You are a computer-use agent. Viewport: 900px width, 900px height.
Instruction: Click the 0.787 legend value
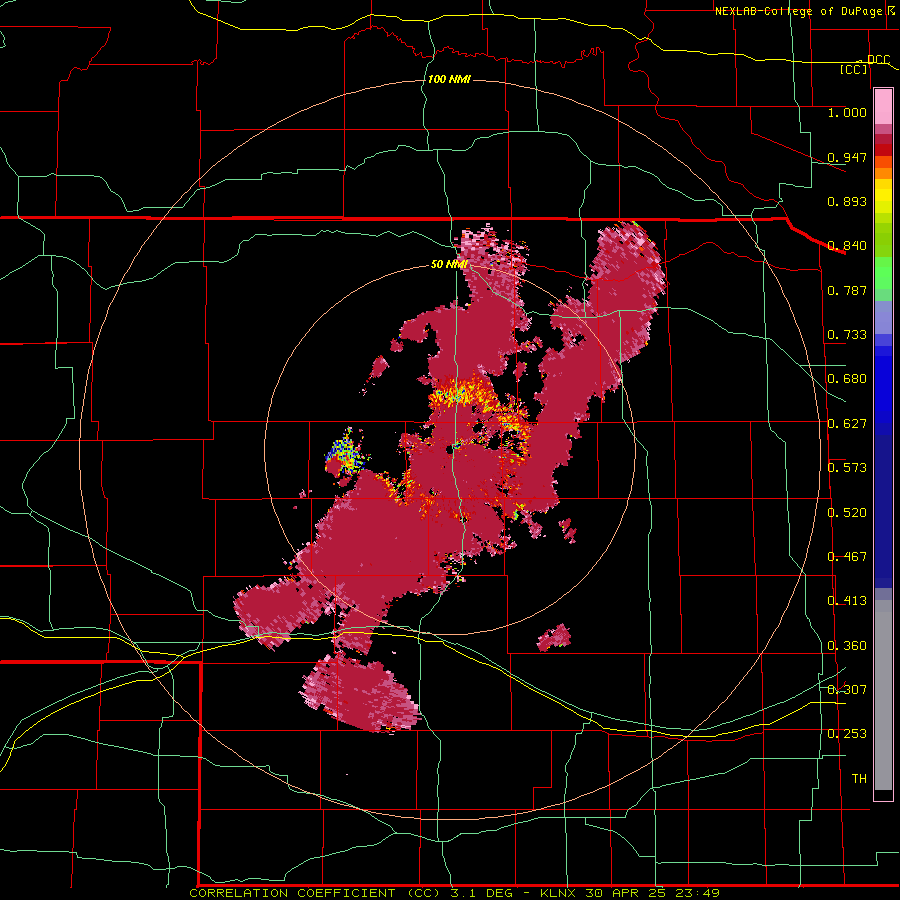847,290
